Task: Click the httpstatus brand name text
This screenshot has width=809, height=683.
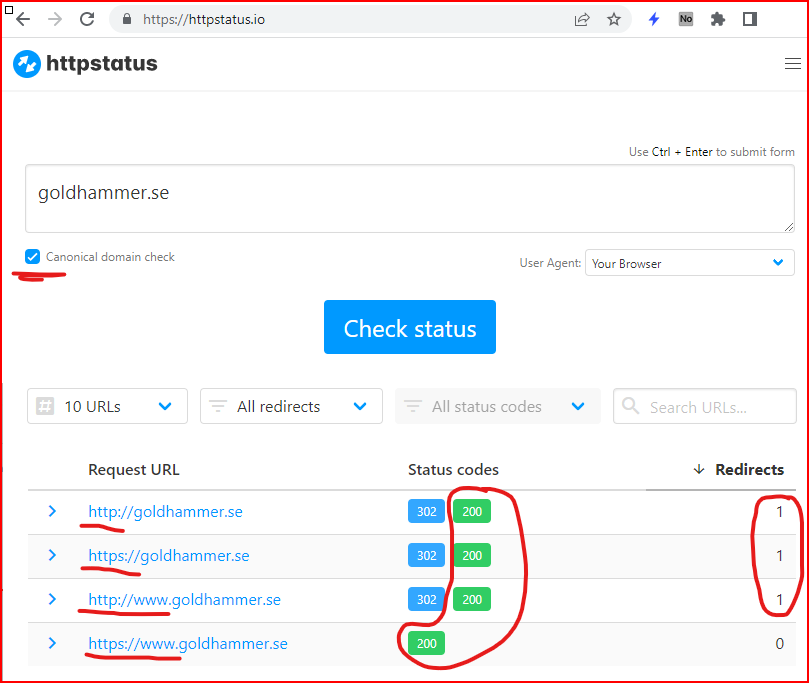Action: (x=102, y=63)
